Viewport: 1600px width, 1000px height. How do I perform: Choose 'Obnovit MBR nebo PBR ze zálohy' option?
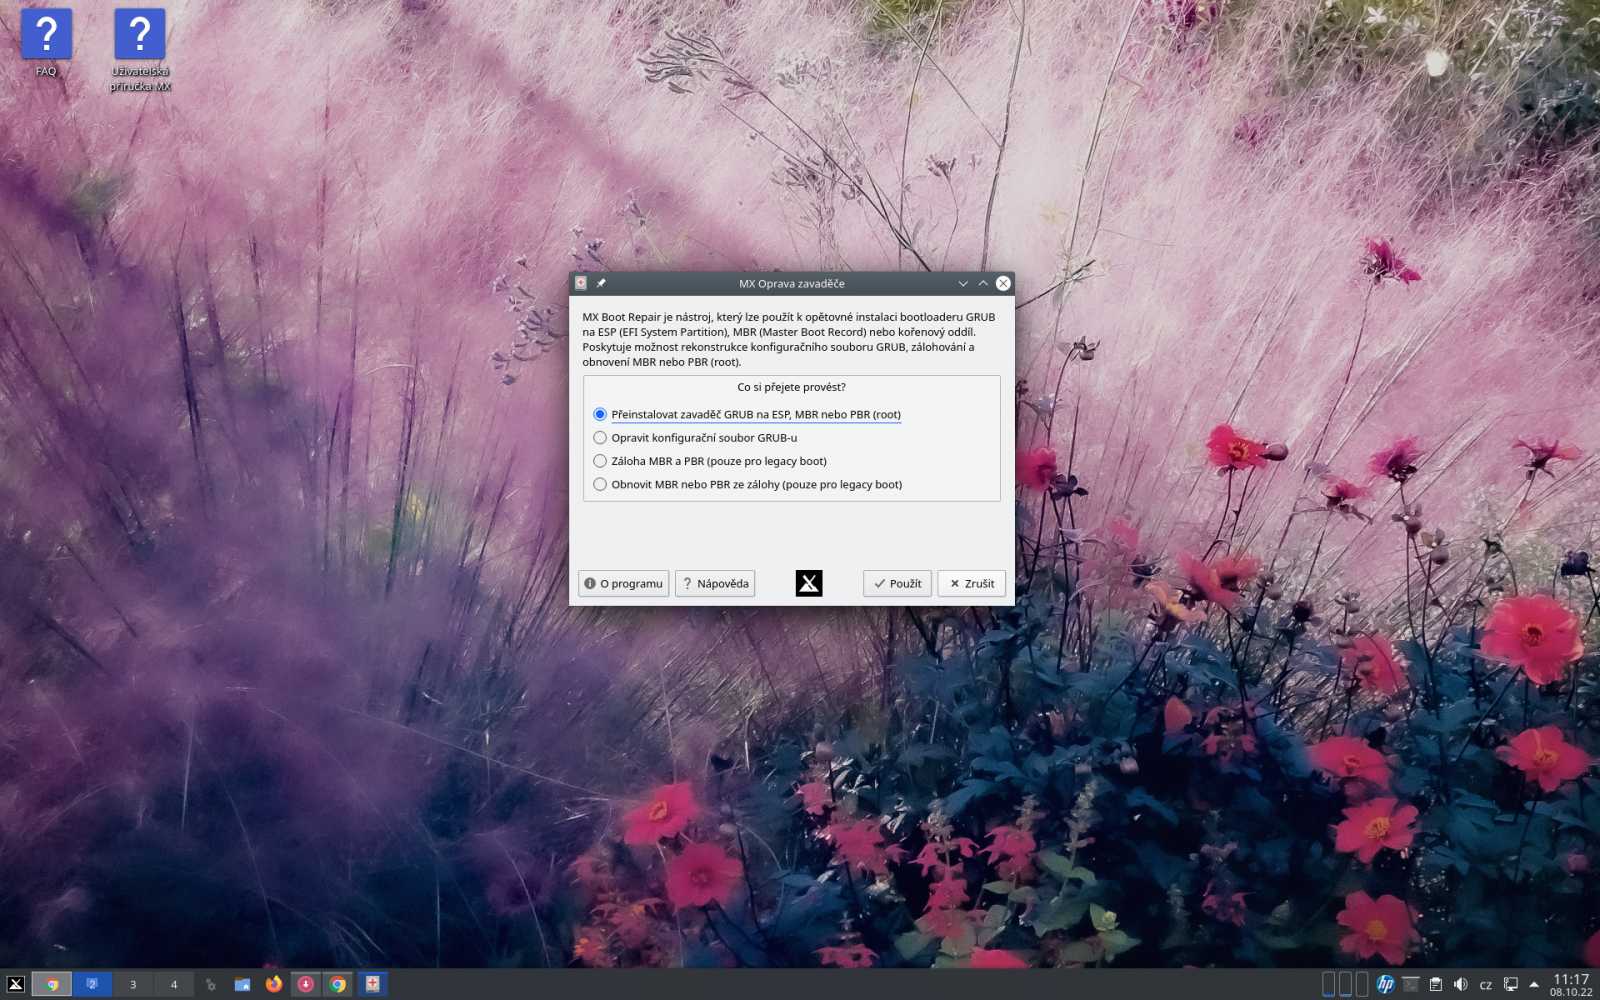(x=747, y=485)
